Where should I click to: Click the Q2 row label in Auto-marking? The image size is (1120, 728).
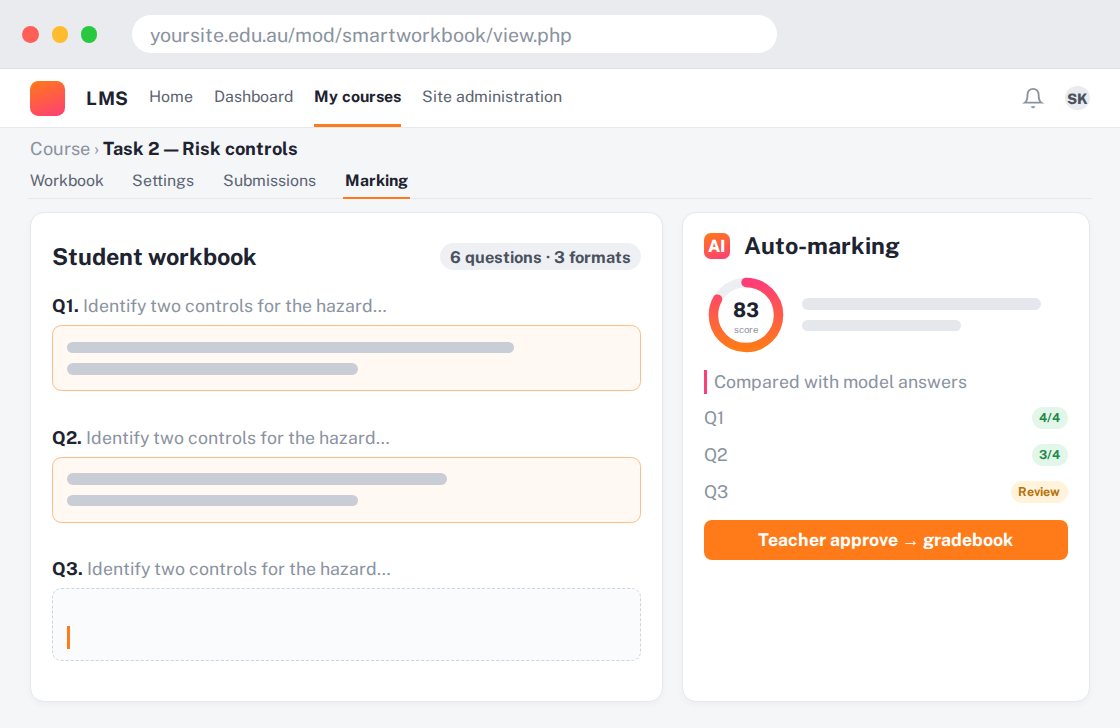pyautogui.click(x=715, y=455)
